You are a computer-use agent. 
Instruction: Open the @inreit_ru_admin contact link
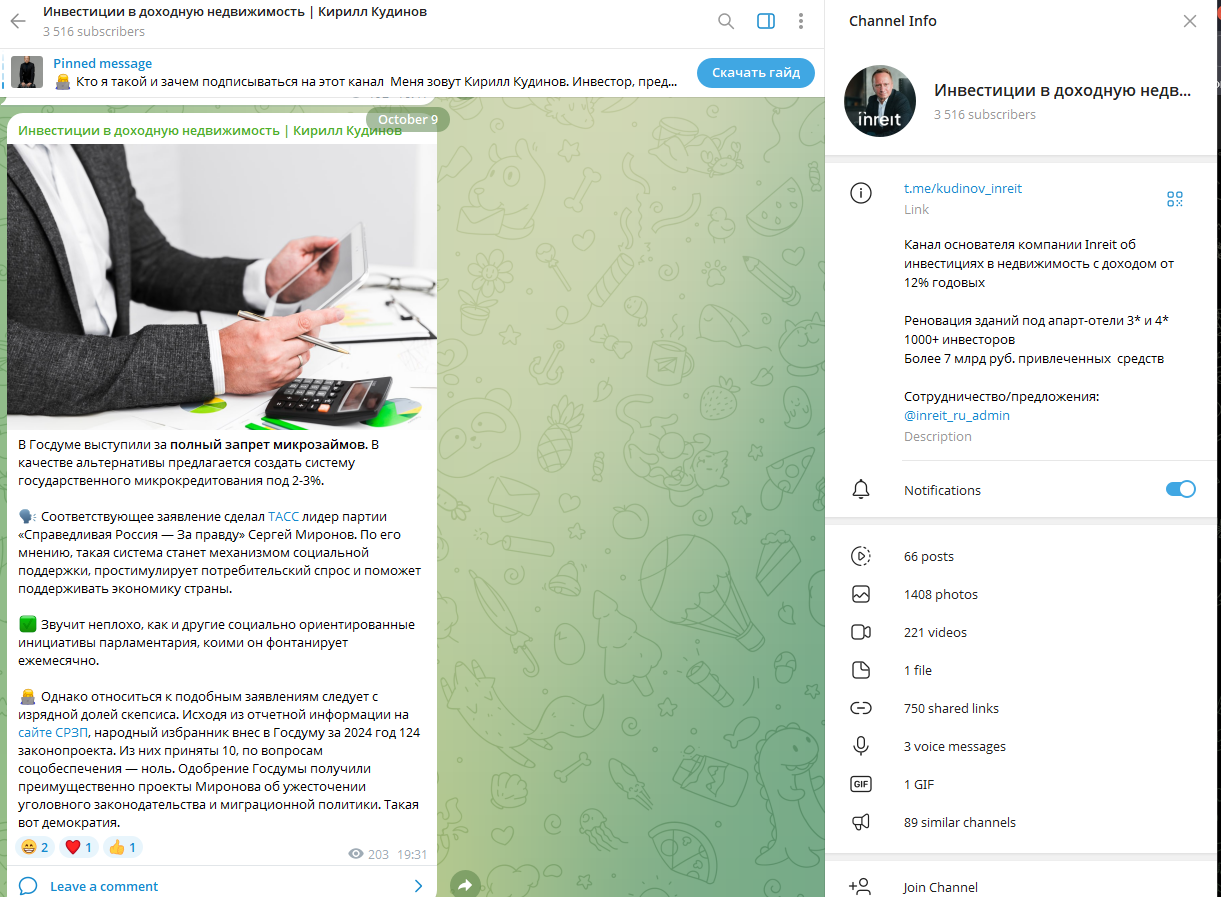pos(957,415)
